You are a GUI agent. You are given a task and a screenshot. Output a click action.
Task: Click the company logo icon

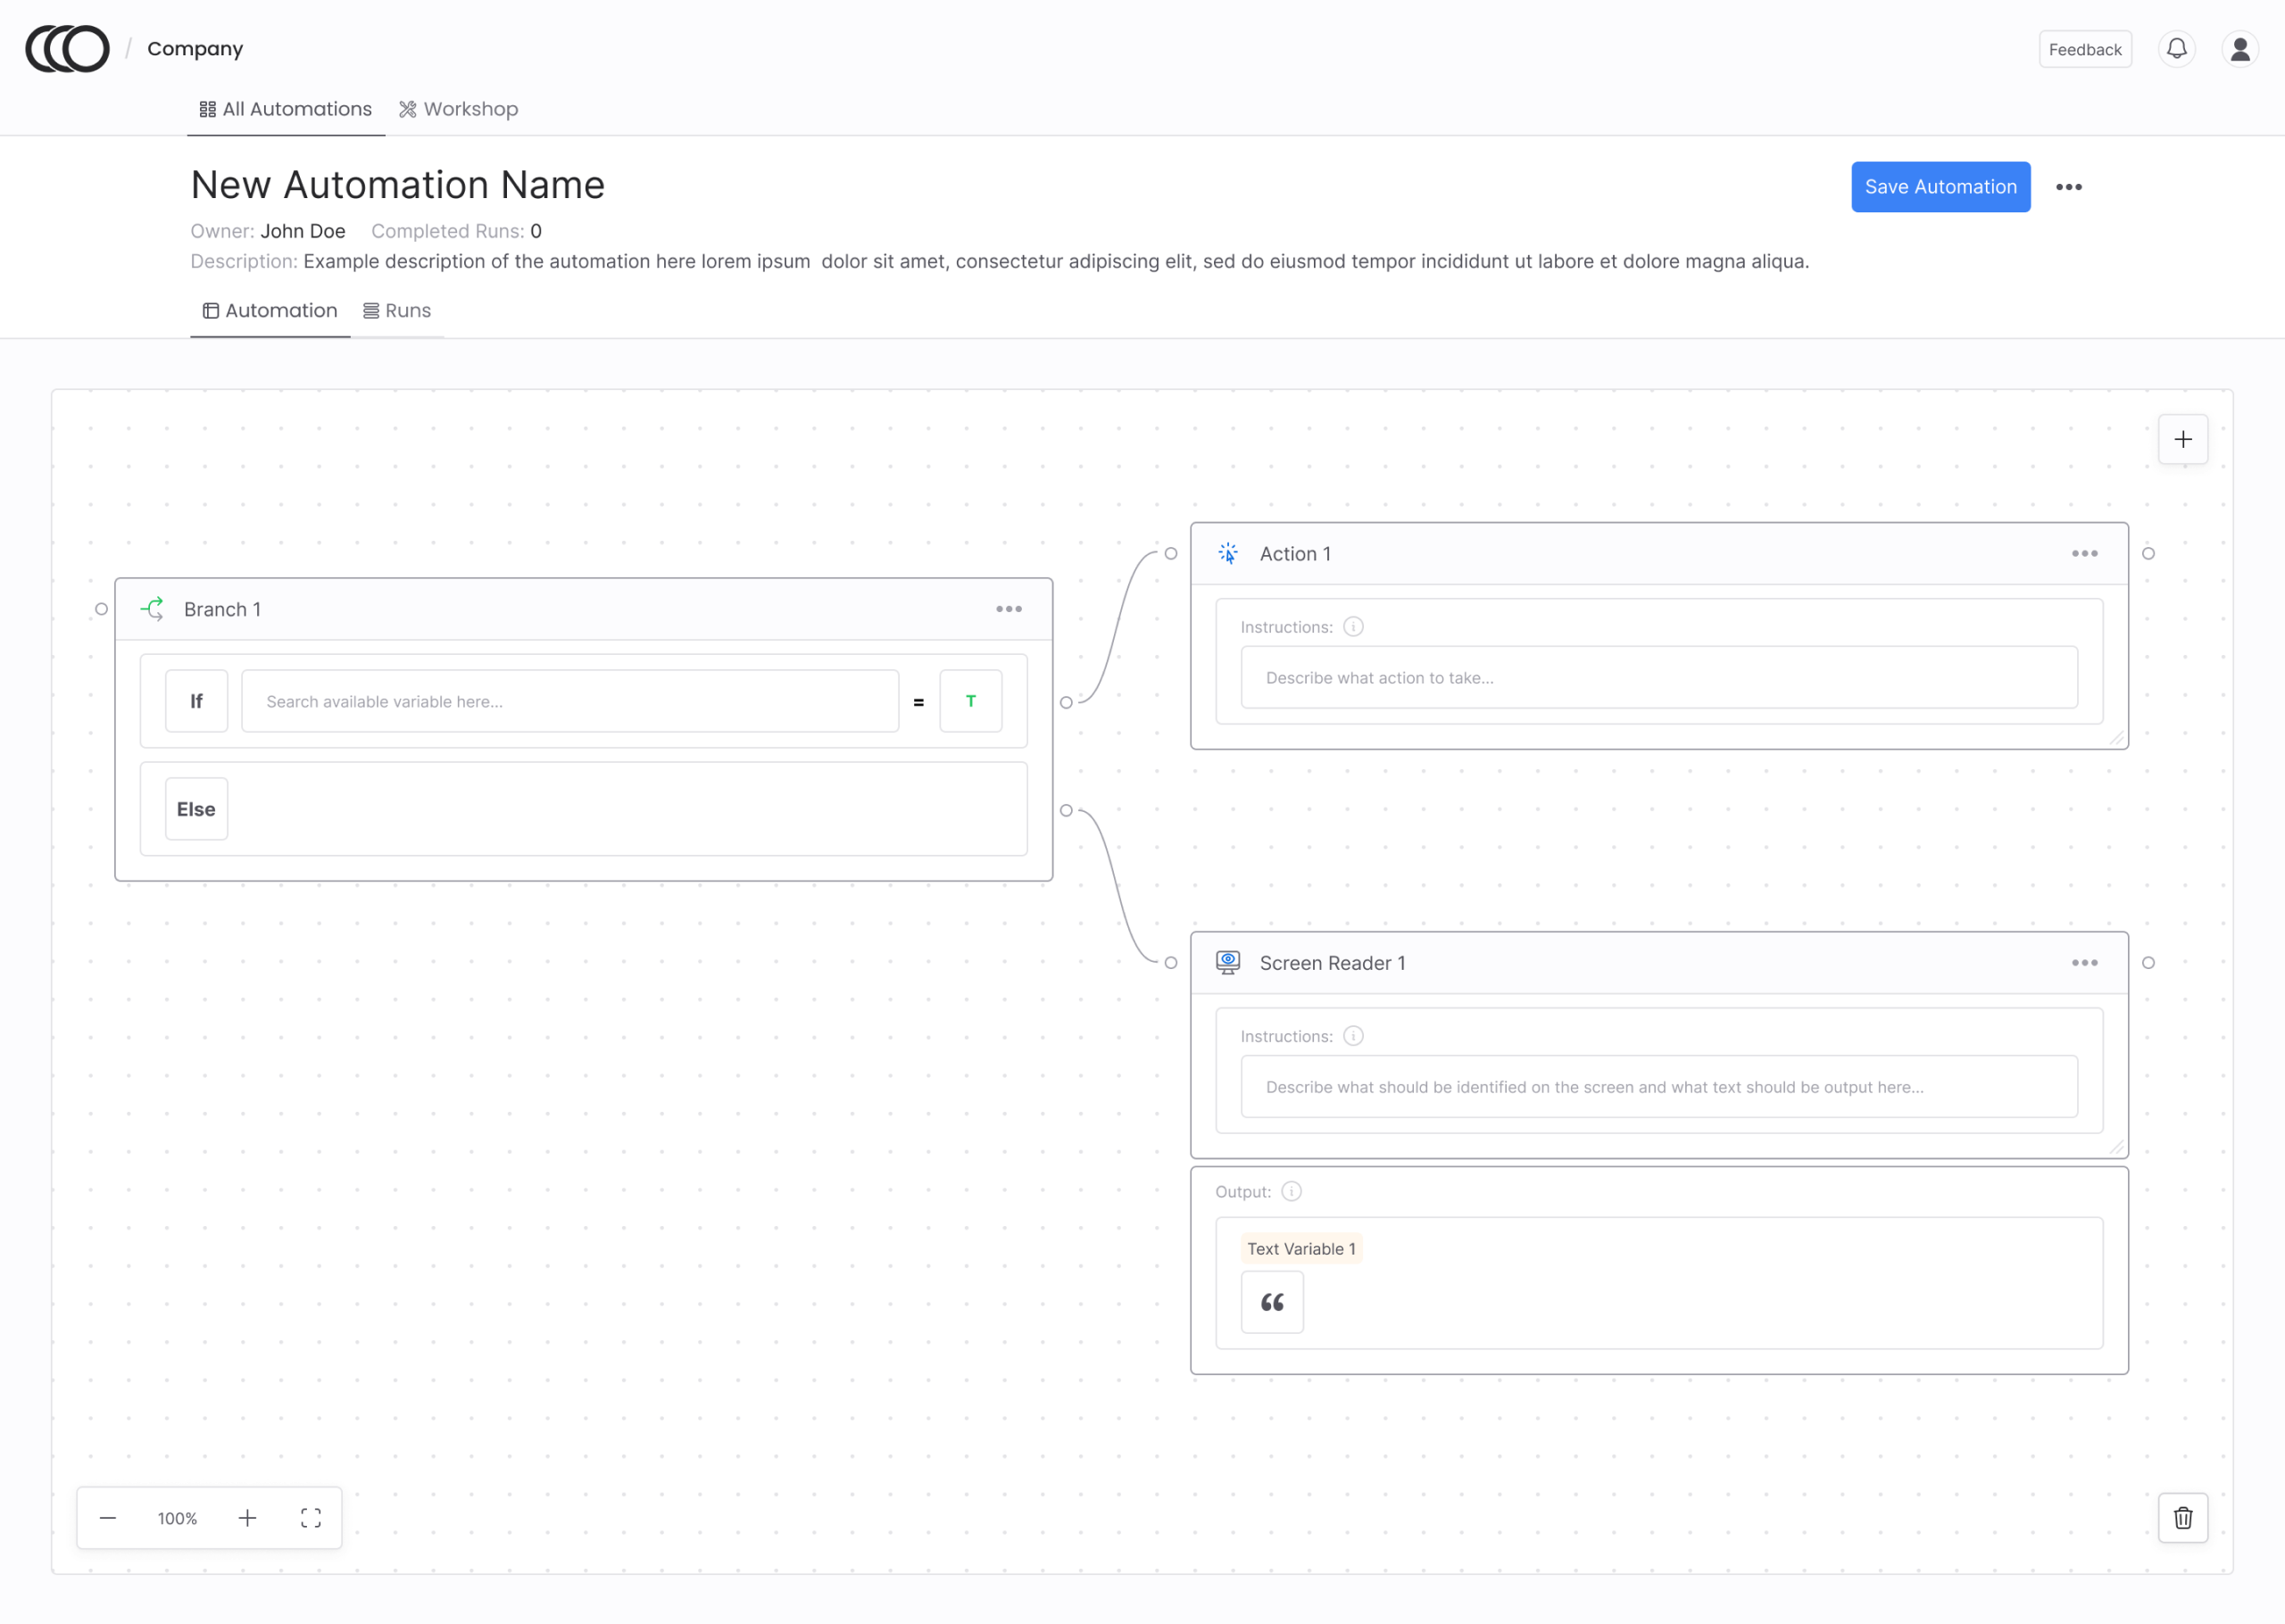pyautogui.click(x=67, y=49)
